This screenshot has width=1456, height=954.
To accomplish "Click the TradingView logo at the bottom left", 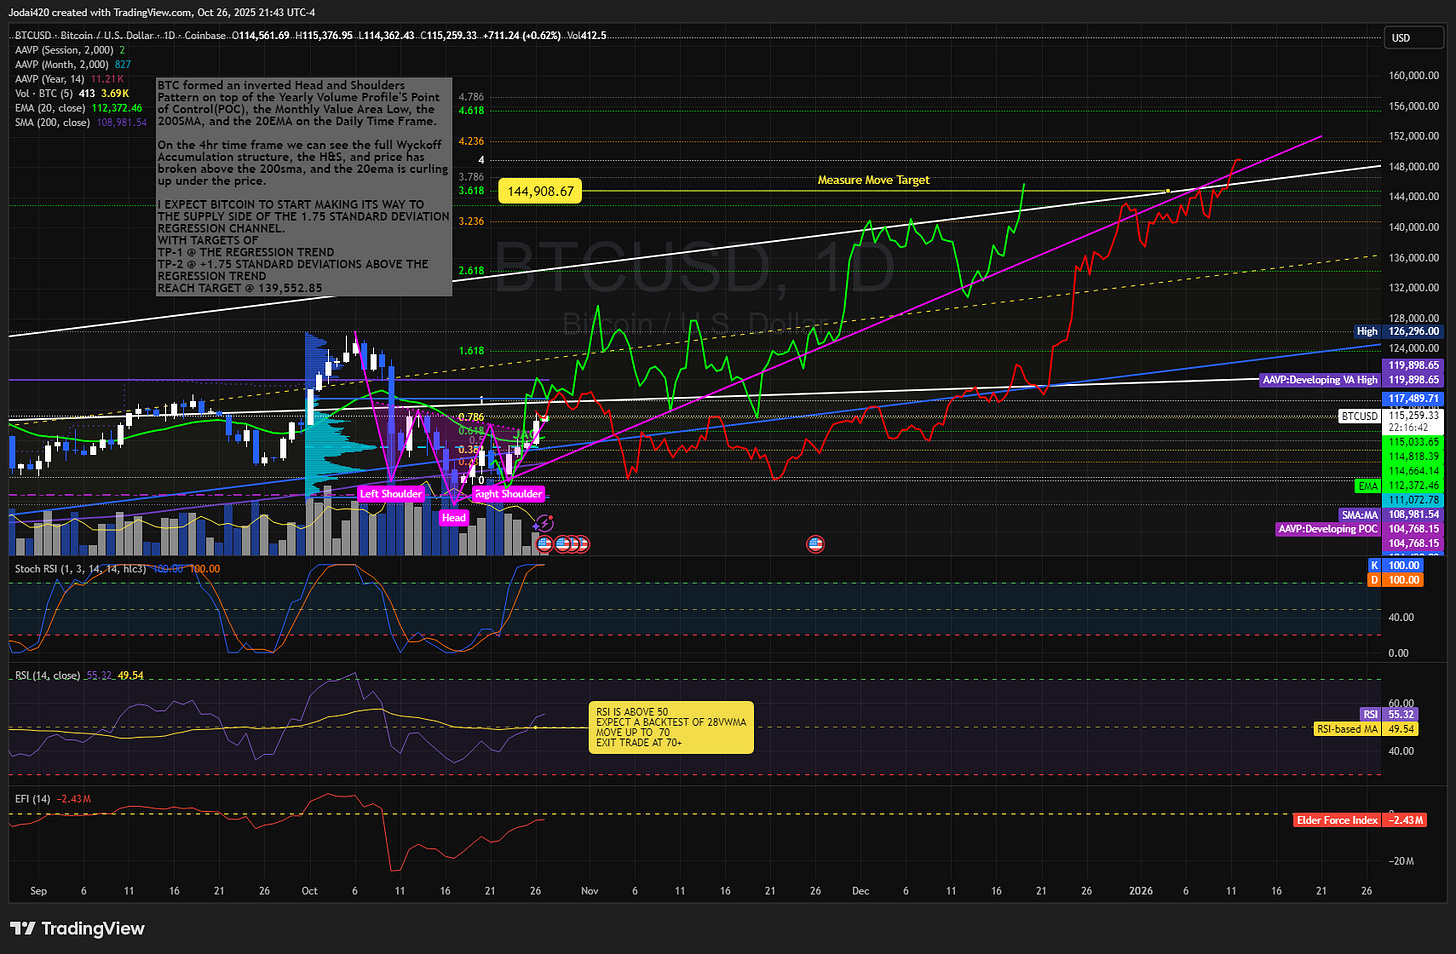I will pos(77,929).
